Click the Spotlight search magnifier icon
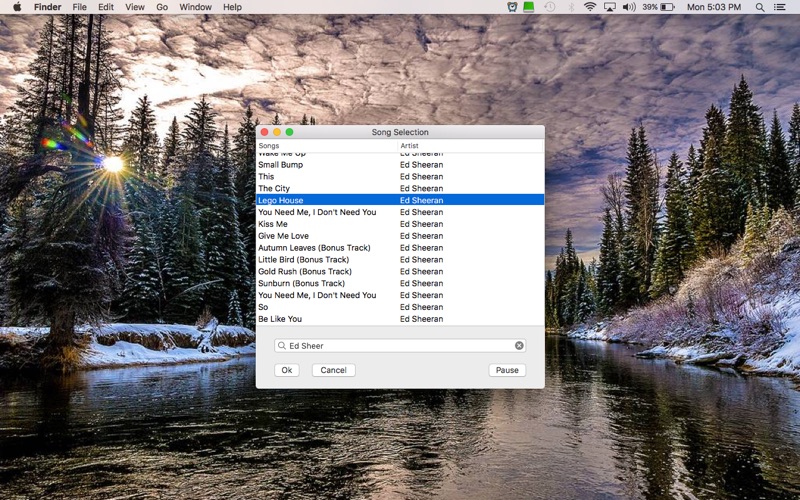This screenshot has width=800, height=500. point(760,7)
